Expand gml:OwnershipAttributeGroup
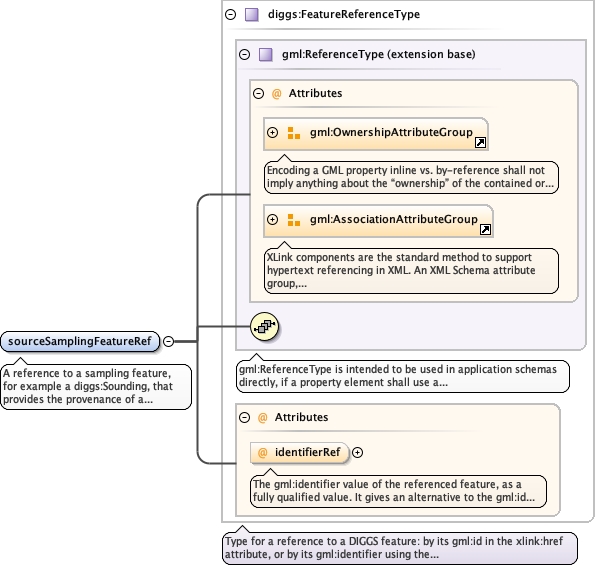Viewport: 596px width, 568px height. 272,132
